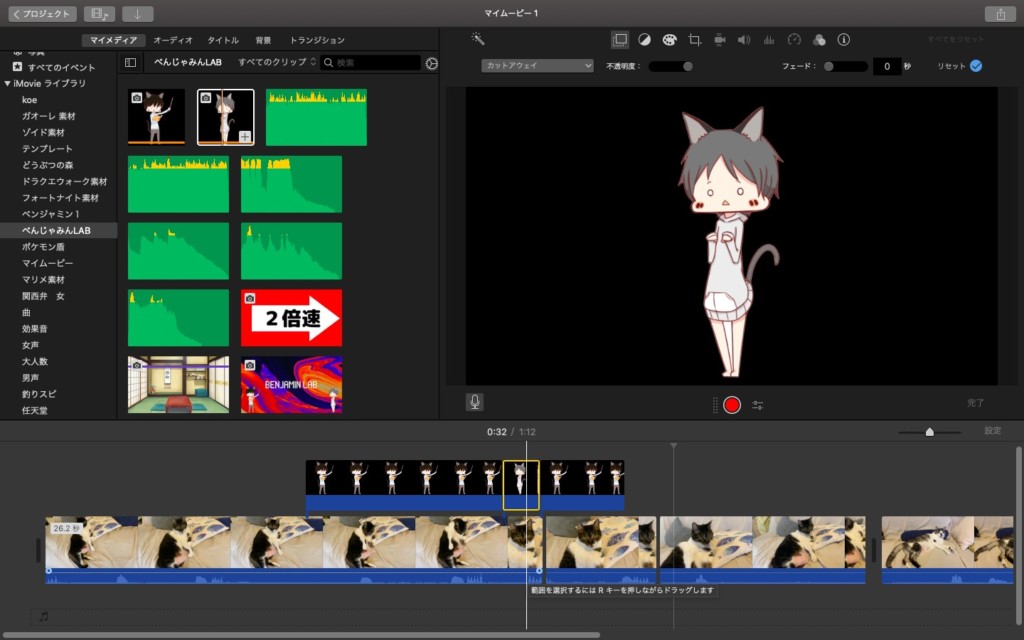The height and width of the screenshot is (640, 1024).
Task: Select ガオーレ 素材 event
Action: 49,116
